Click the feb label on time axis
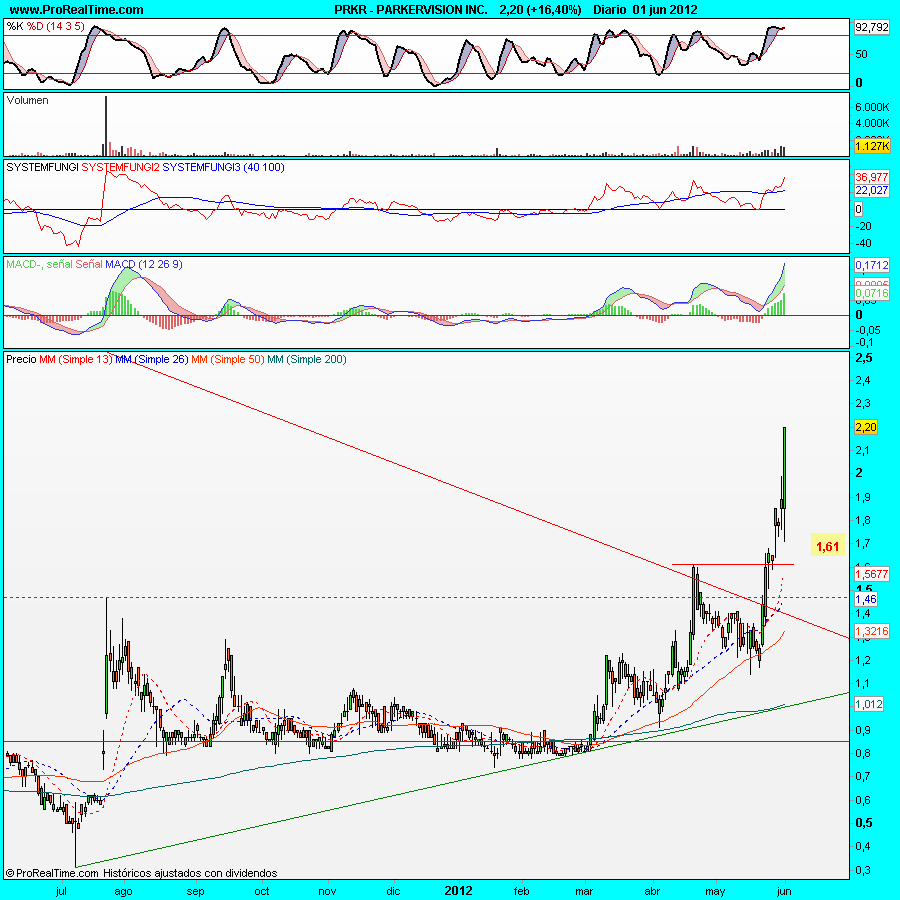 (521, 891)
